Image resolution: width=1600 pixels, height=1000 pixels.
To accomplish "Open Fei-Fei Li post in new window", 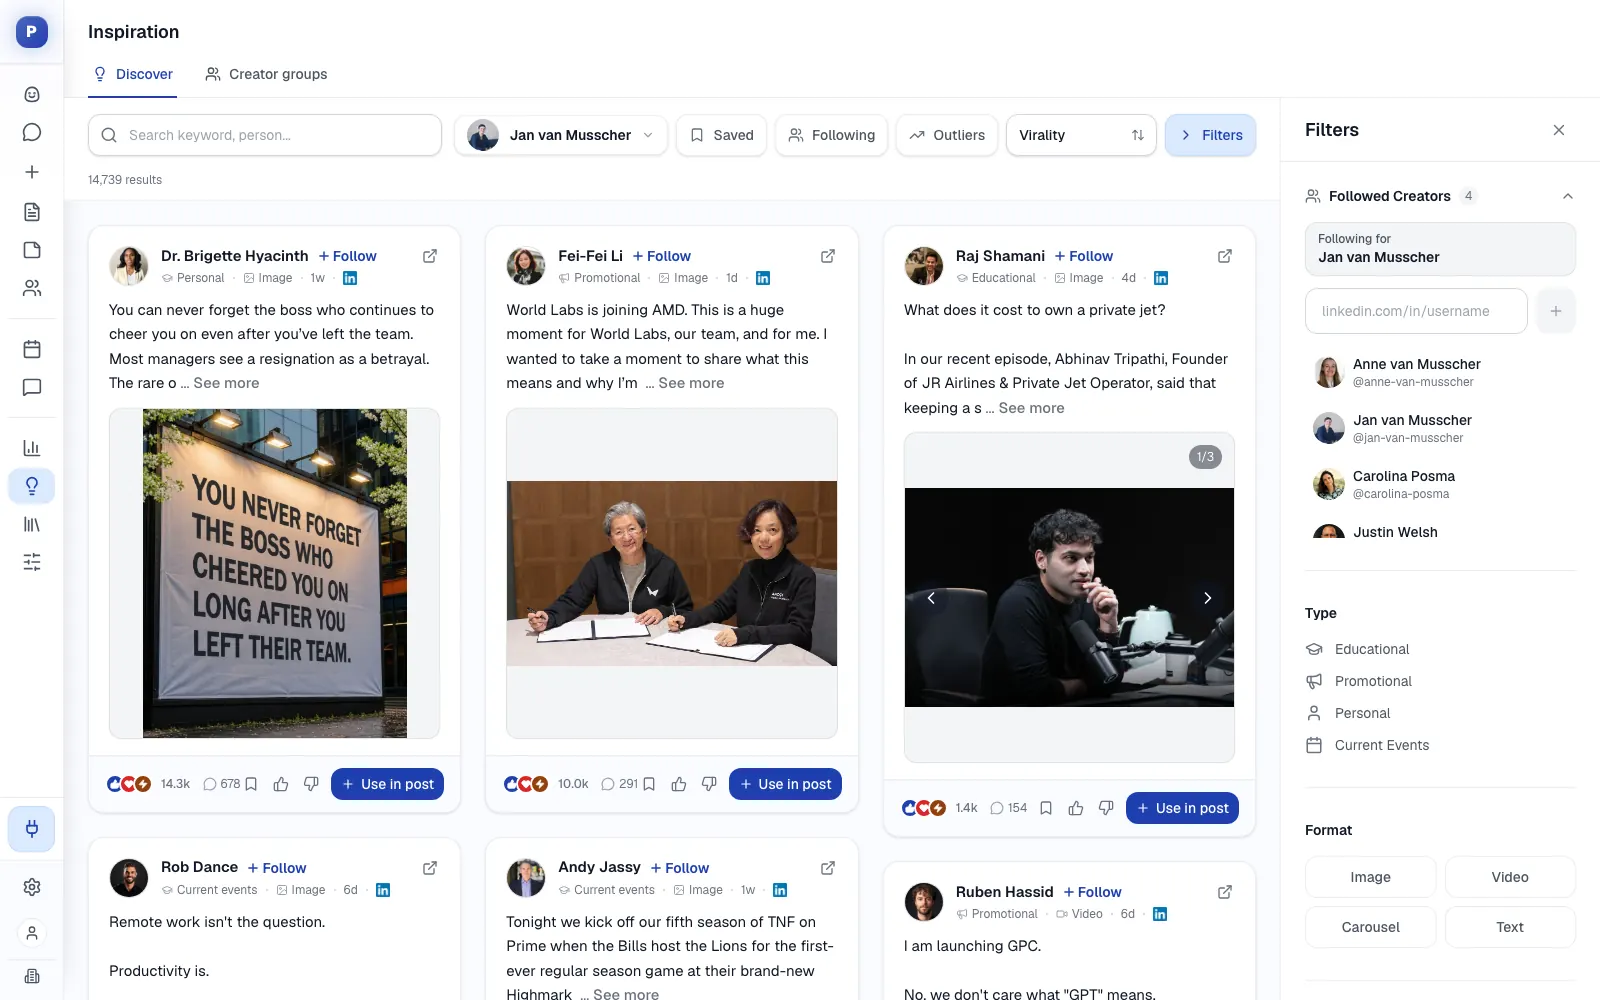I will click(x=828, y=256).
